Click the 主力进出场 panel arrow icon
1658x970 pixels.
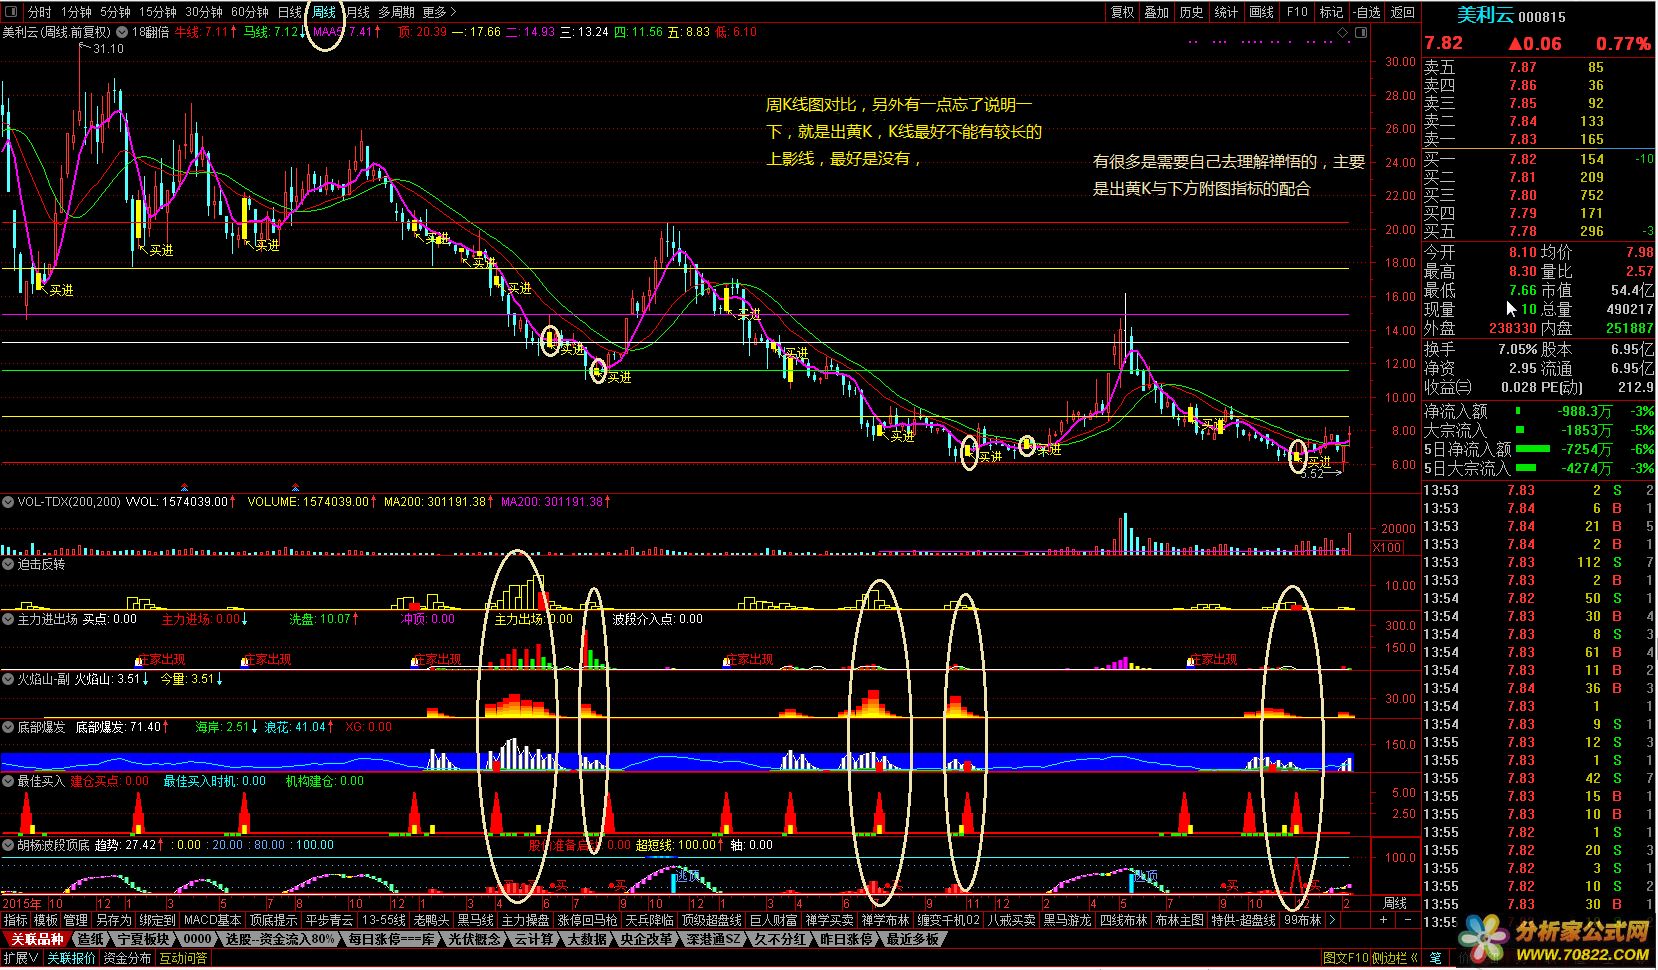(x=8, y=620)
